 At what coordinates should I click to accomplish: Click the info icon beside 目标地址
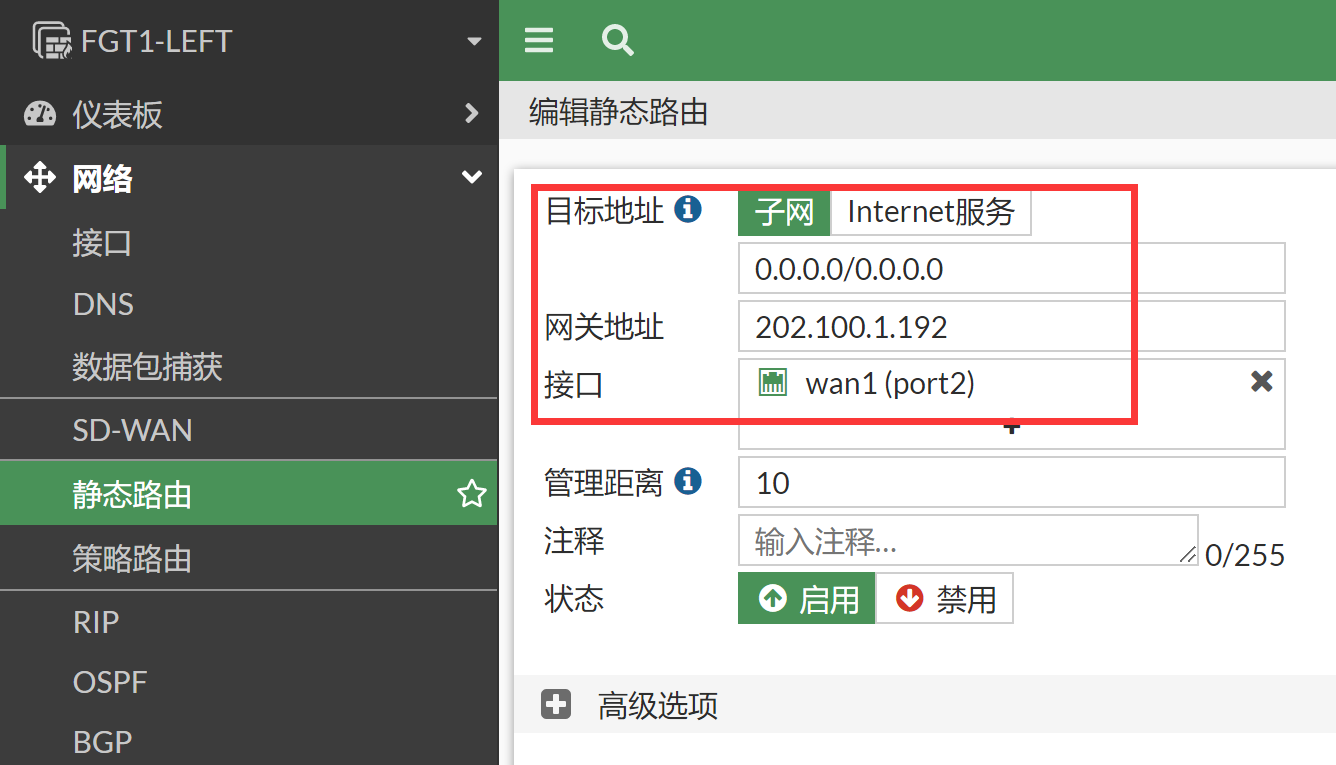click(x=688, y=210)
